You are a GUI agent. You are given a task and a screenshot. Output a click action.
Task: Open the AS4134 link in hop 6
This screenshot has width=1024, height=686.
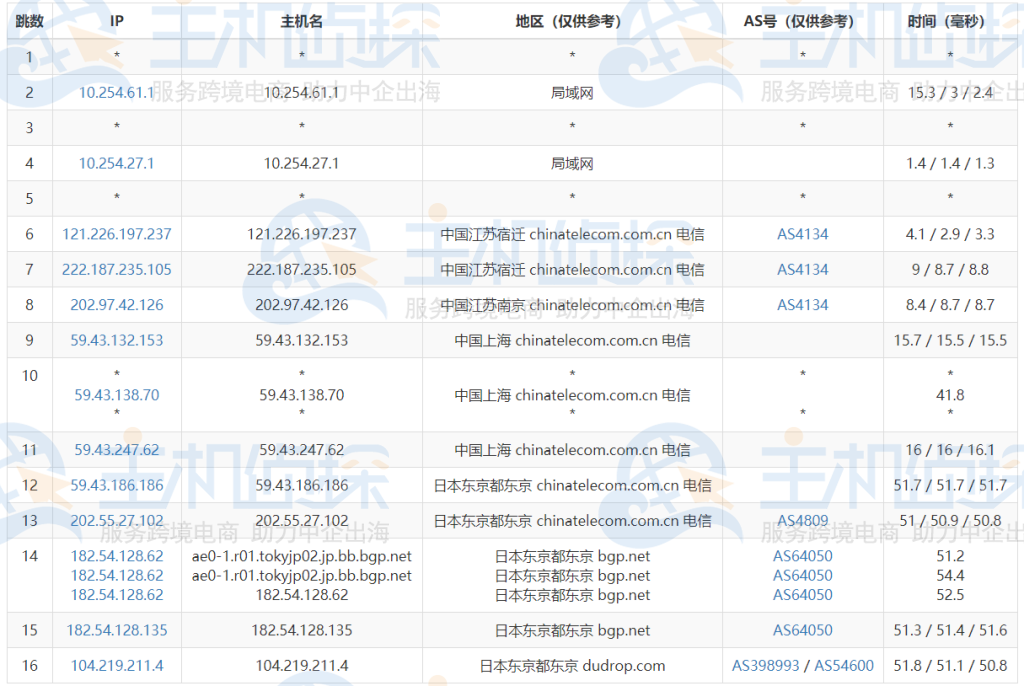802,234
